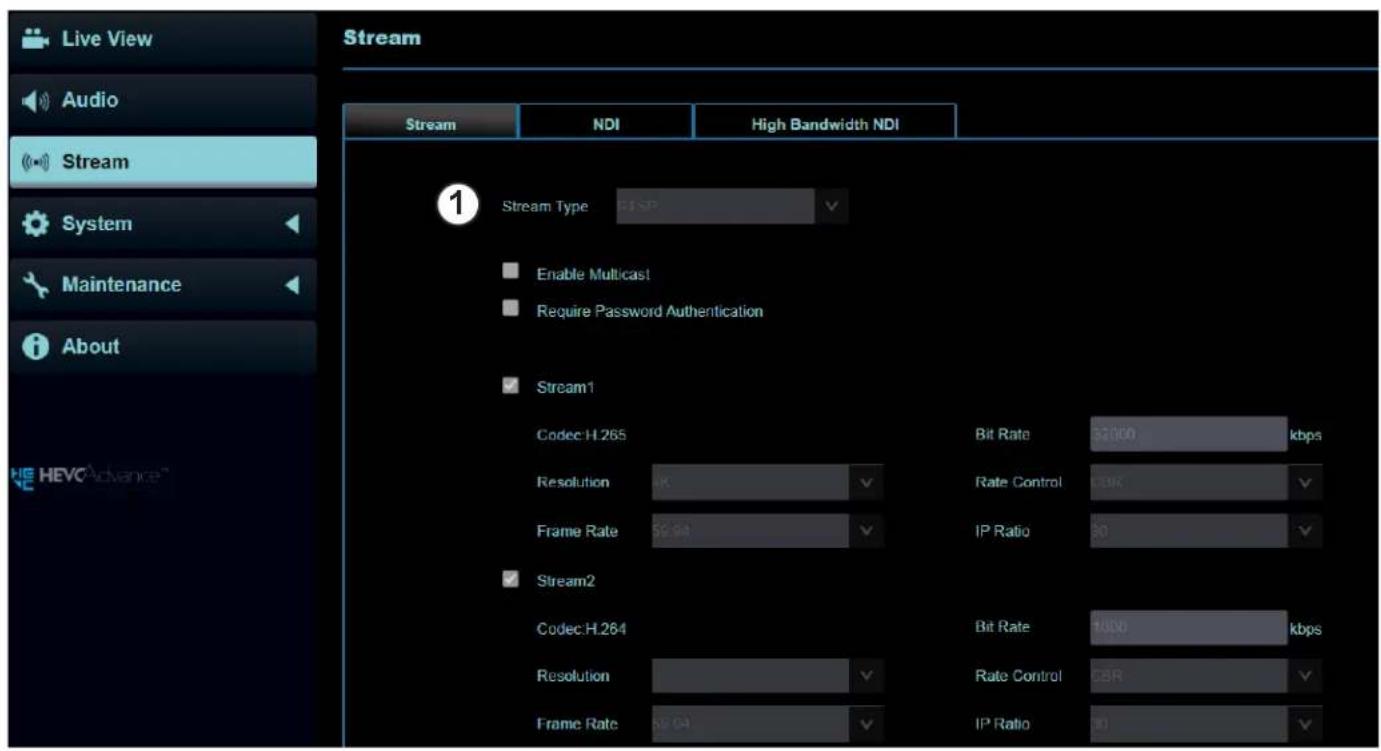Toggle the Stream1 checkbox
Screen dimensions: 1381x751
coord(511,386)
